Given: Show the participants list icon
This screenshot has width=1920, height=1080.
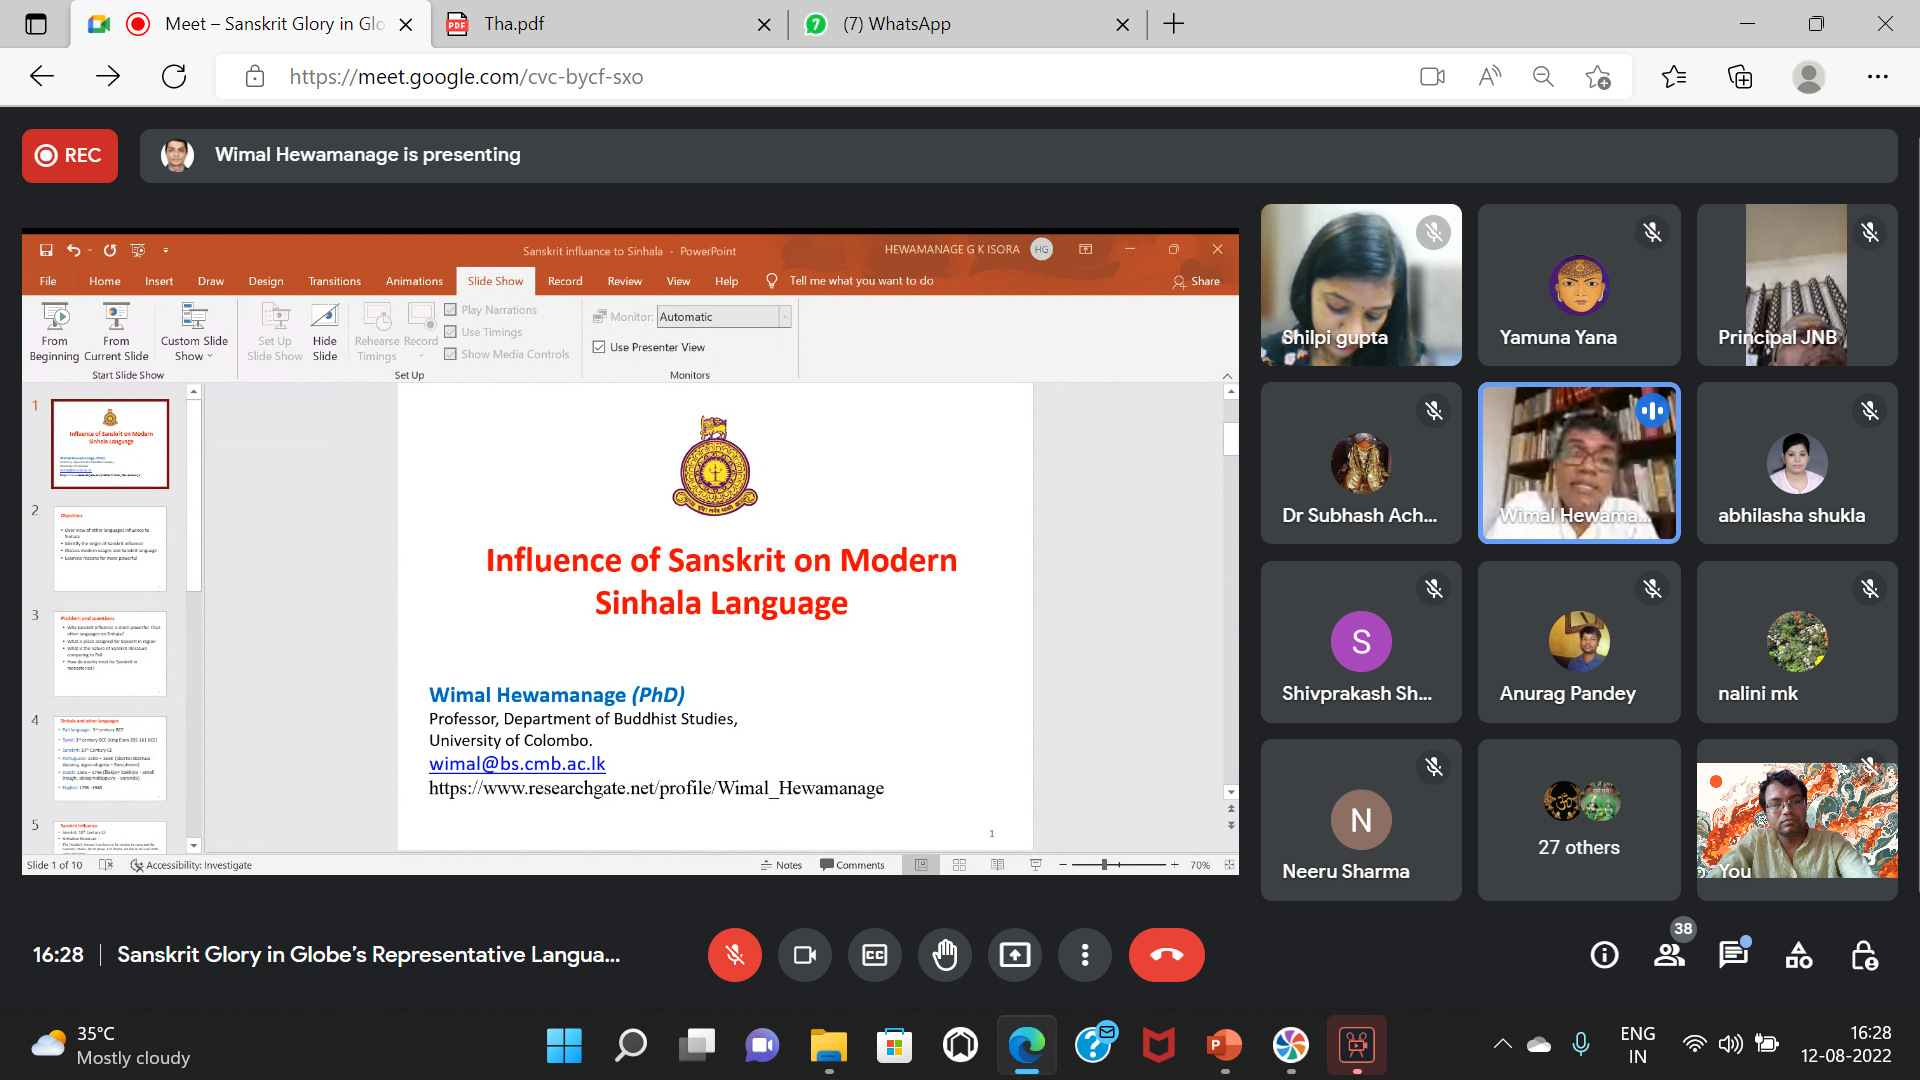Looking at the screenshot, I should pos(1668,955).
